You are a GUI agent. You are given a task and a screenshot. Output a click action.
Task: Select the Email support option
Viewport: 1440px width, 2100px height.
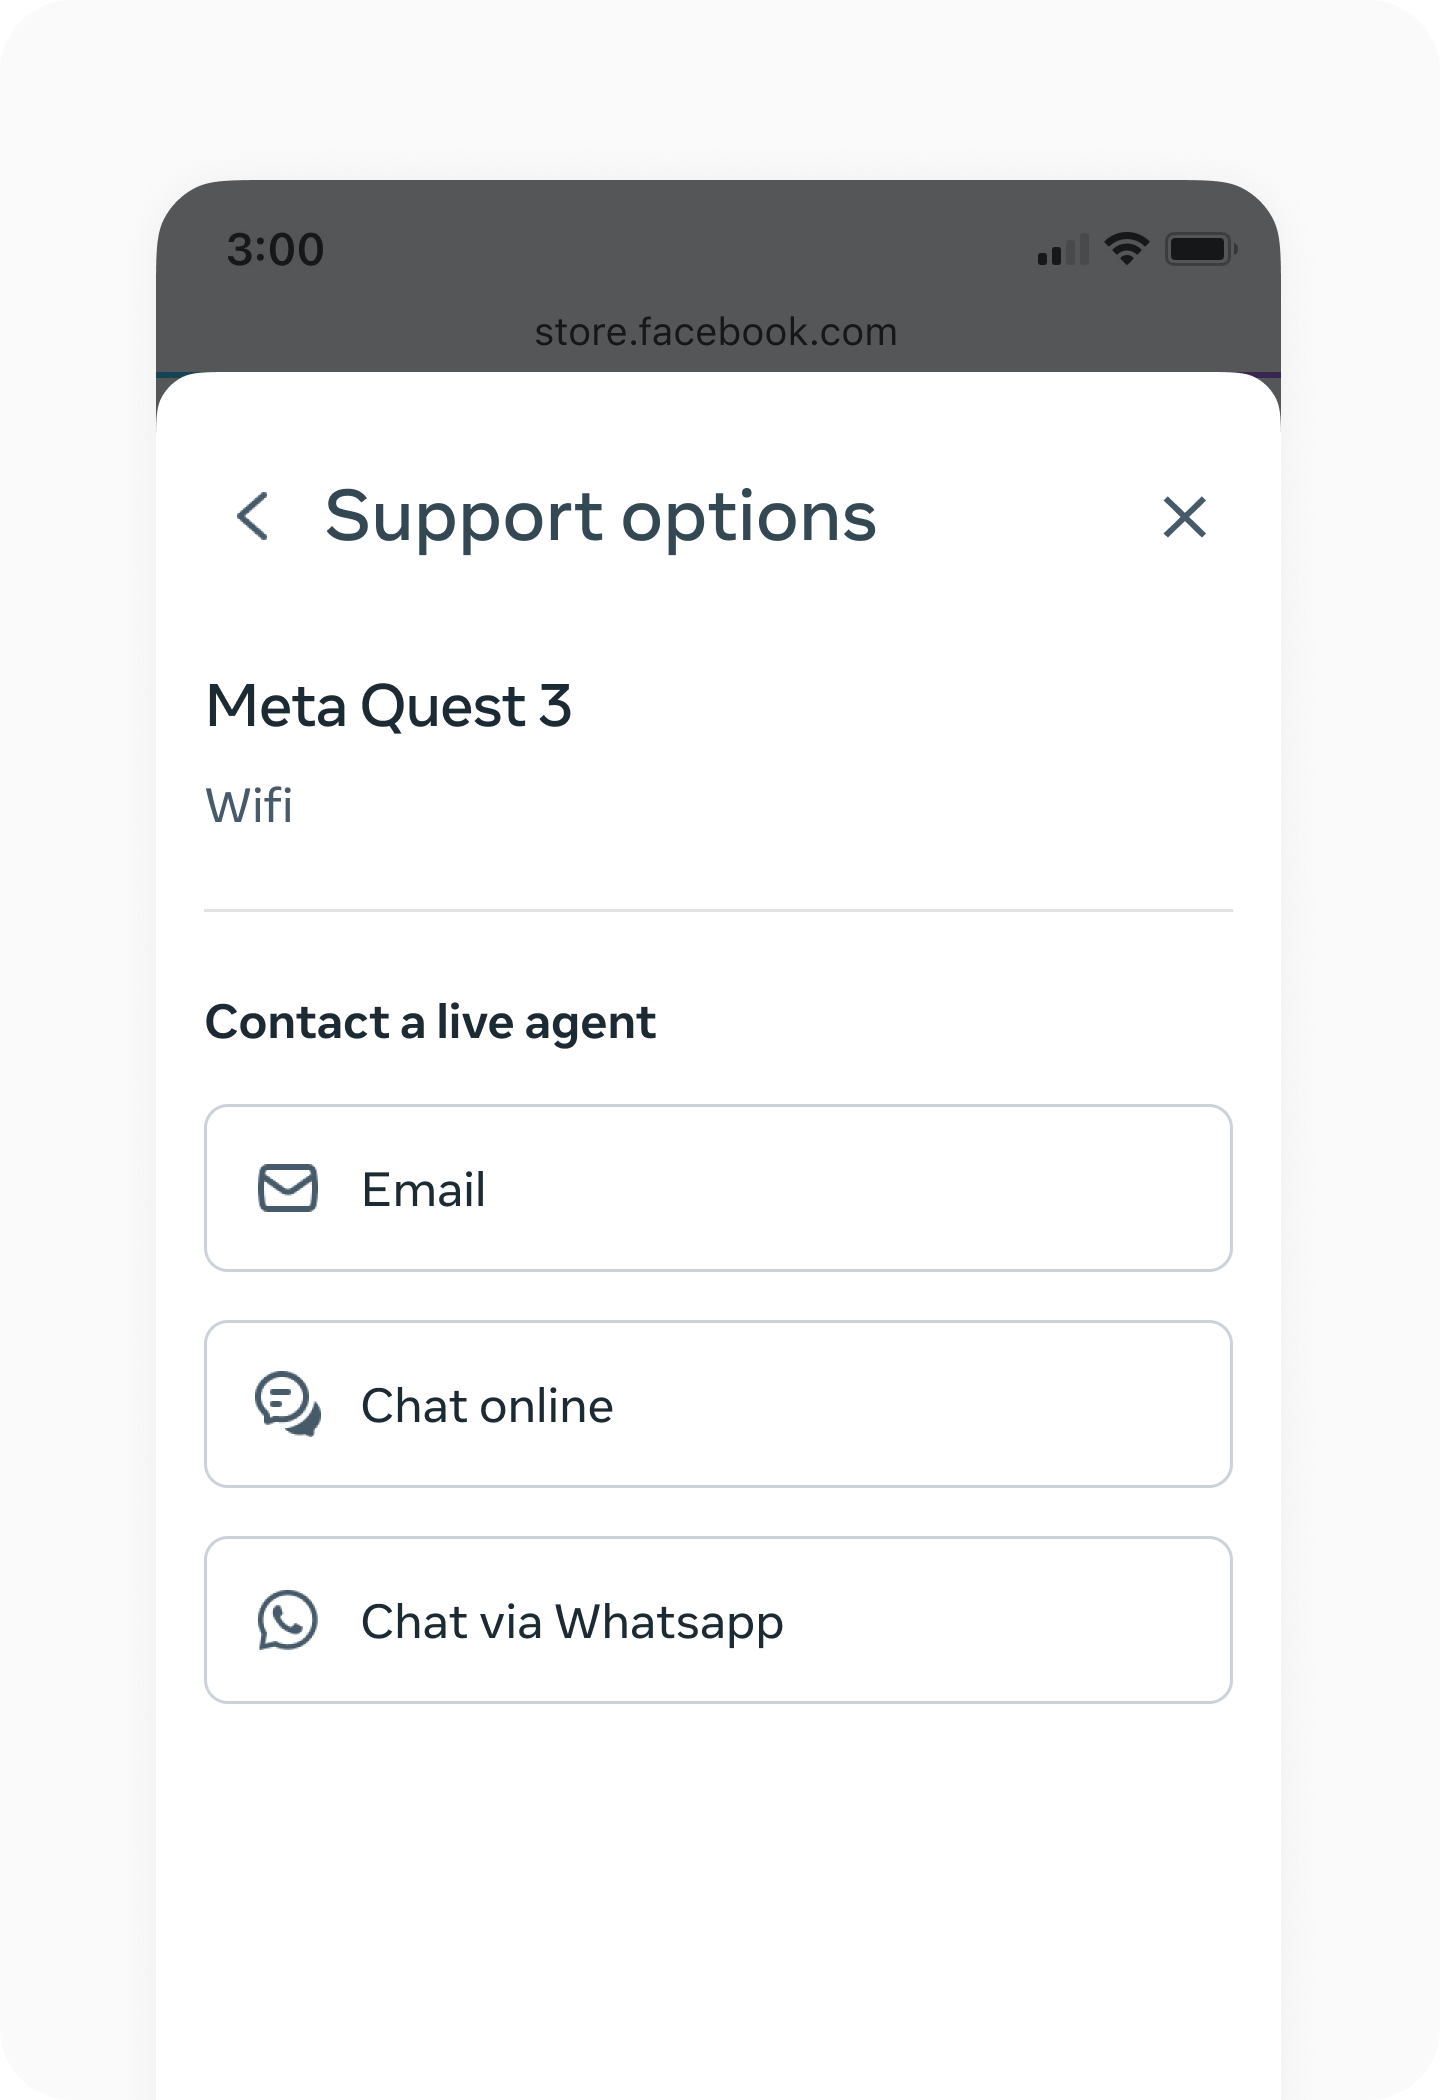(x=718, y=1188)
